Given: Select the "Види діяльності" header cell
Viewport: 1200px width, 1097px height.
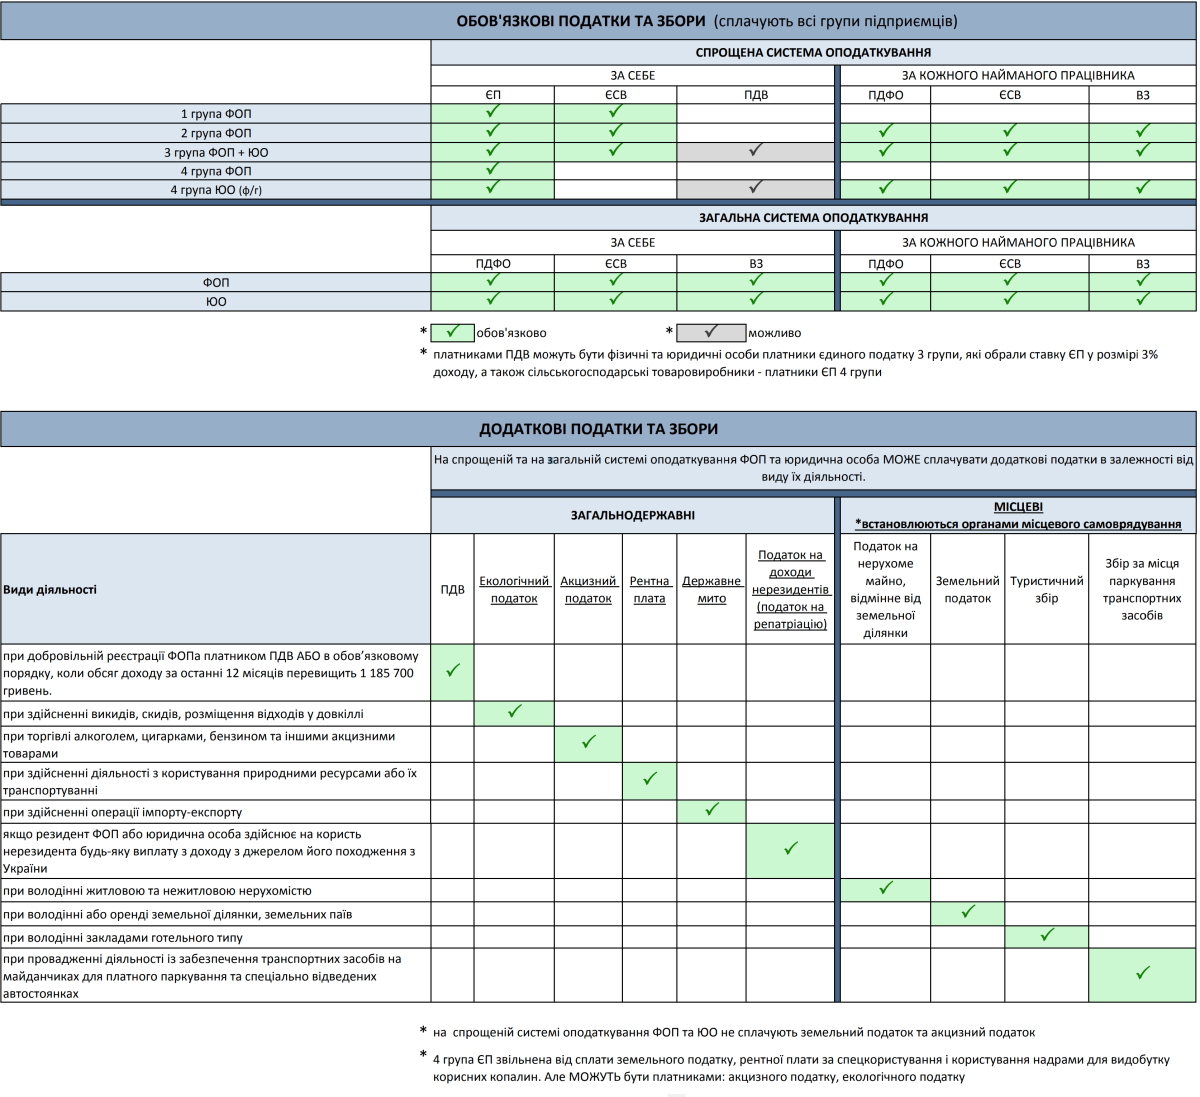Looking at the screenshot, I should (x=50, y=590).
